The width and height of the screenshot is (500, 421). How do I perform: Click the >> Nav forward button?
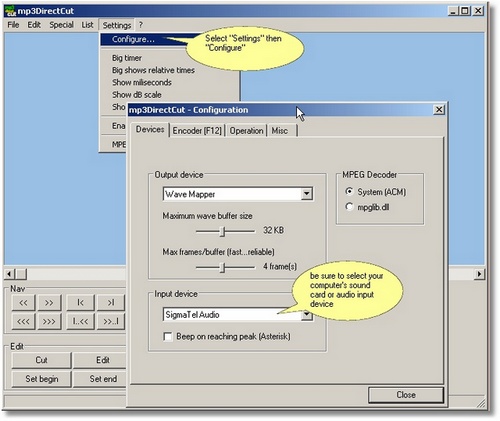(49, 303)
